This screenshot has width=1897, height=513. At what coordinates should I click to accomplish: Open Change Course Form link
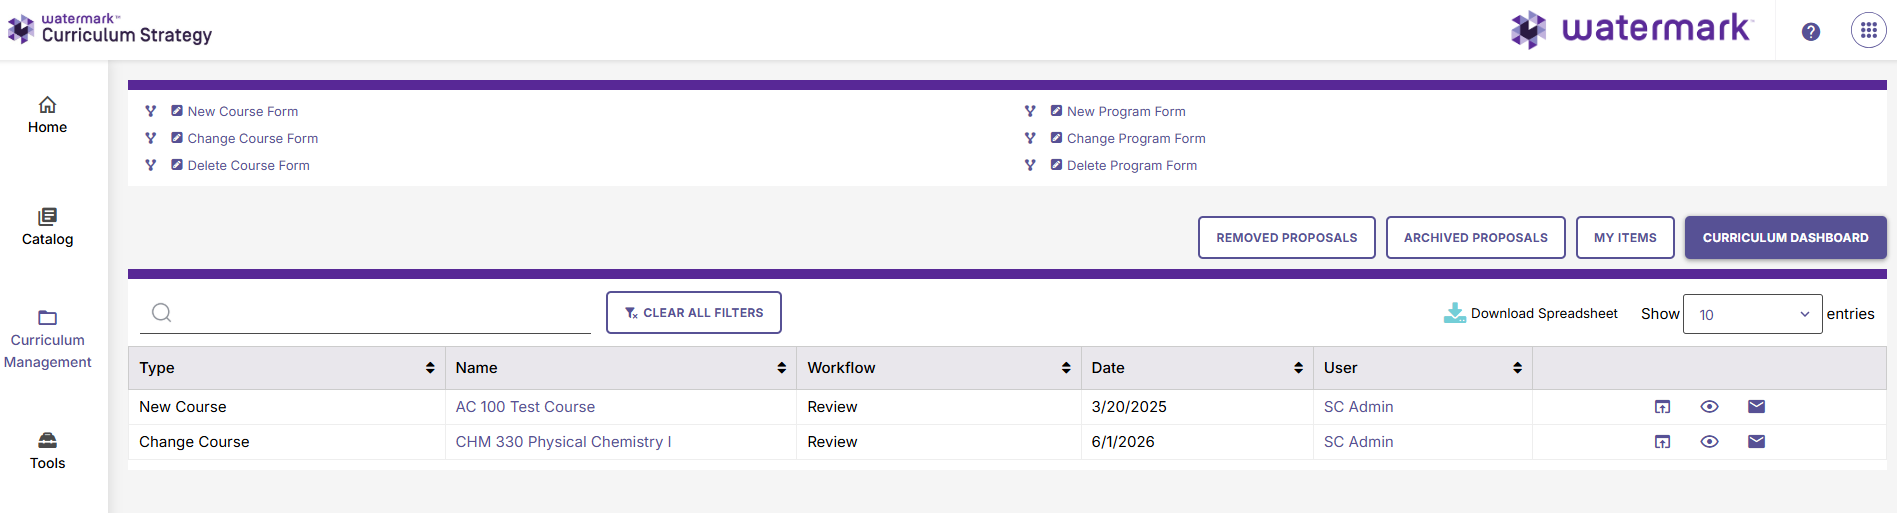[252, 138]
